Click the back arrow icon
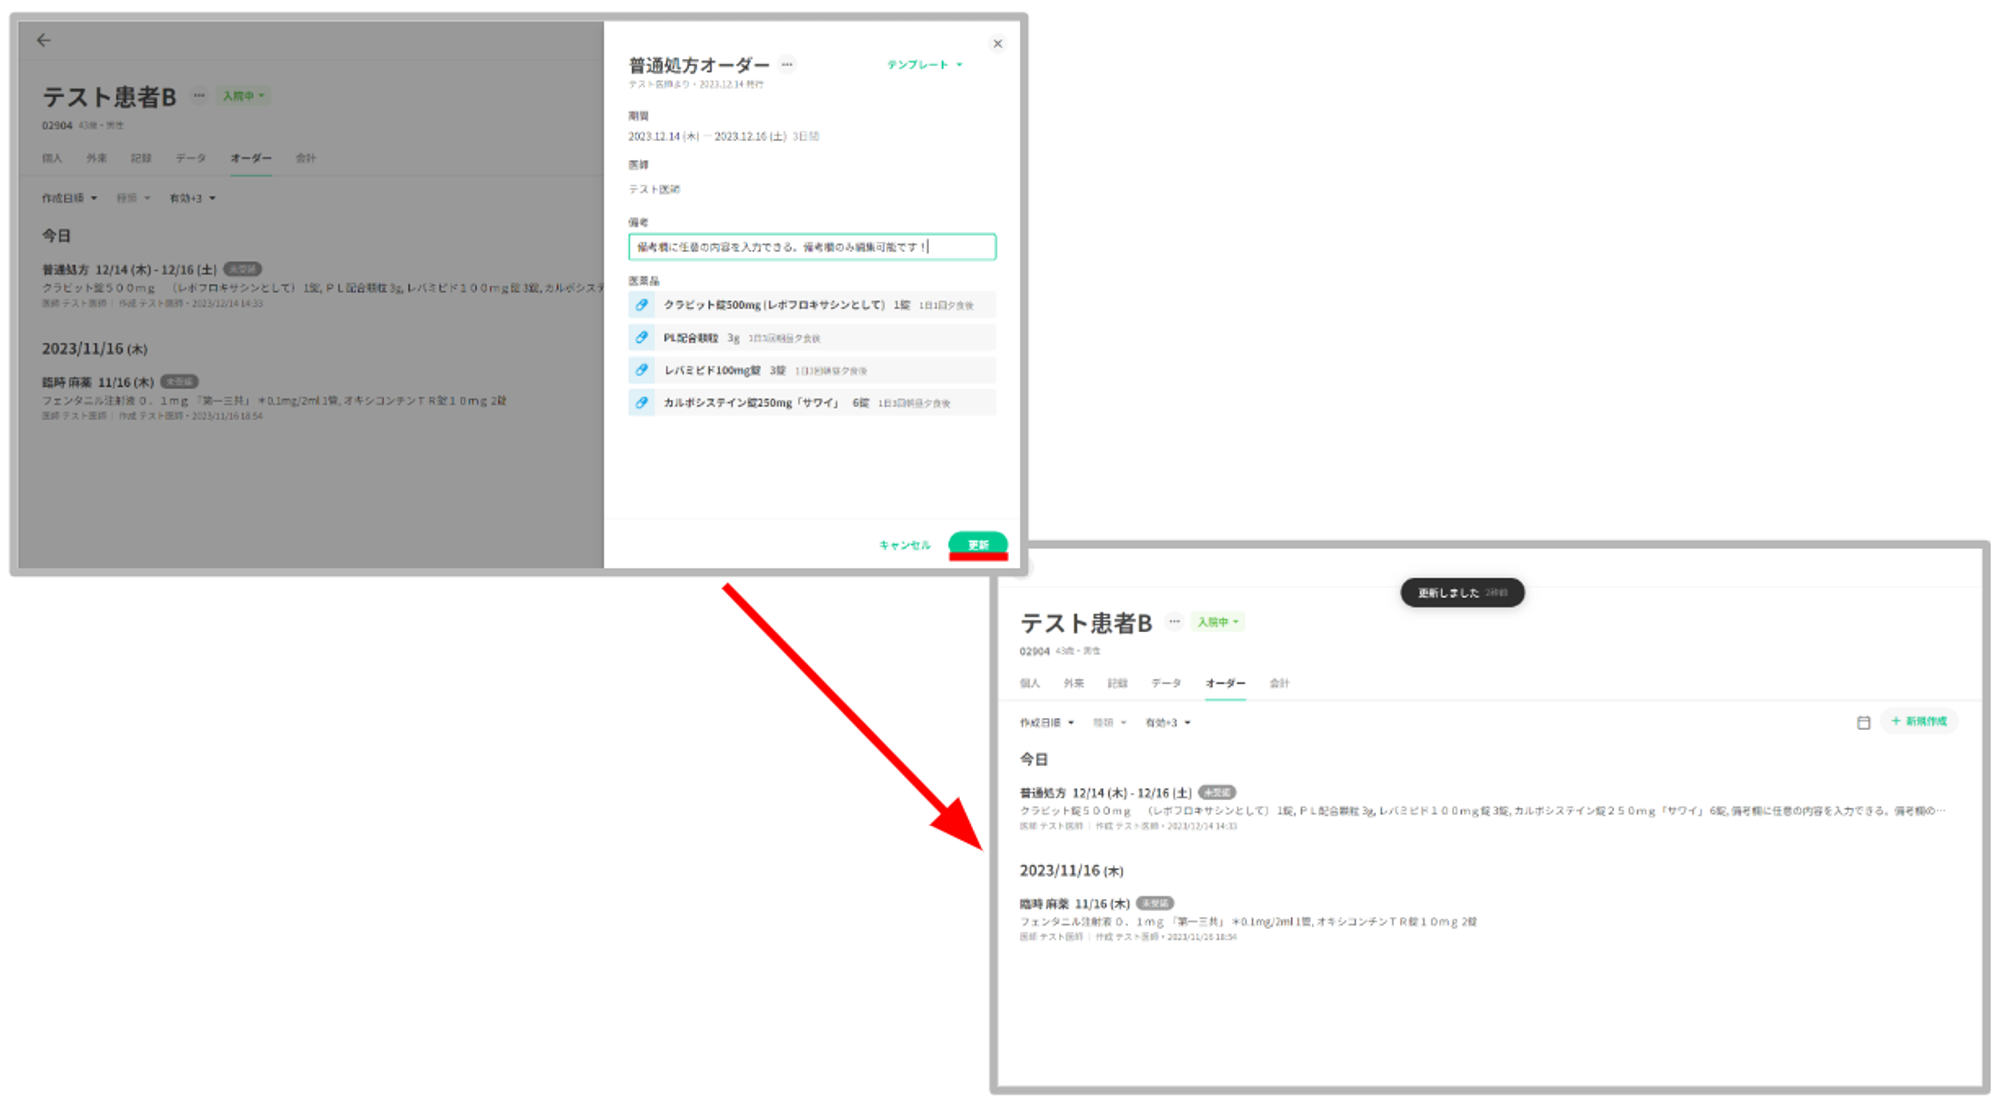Viewport: 2000px width, 1106px height. tap(43, 40)
